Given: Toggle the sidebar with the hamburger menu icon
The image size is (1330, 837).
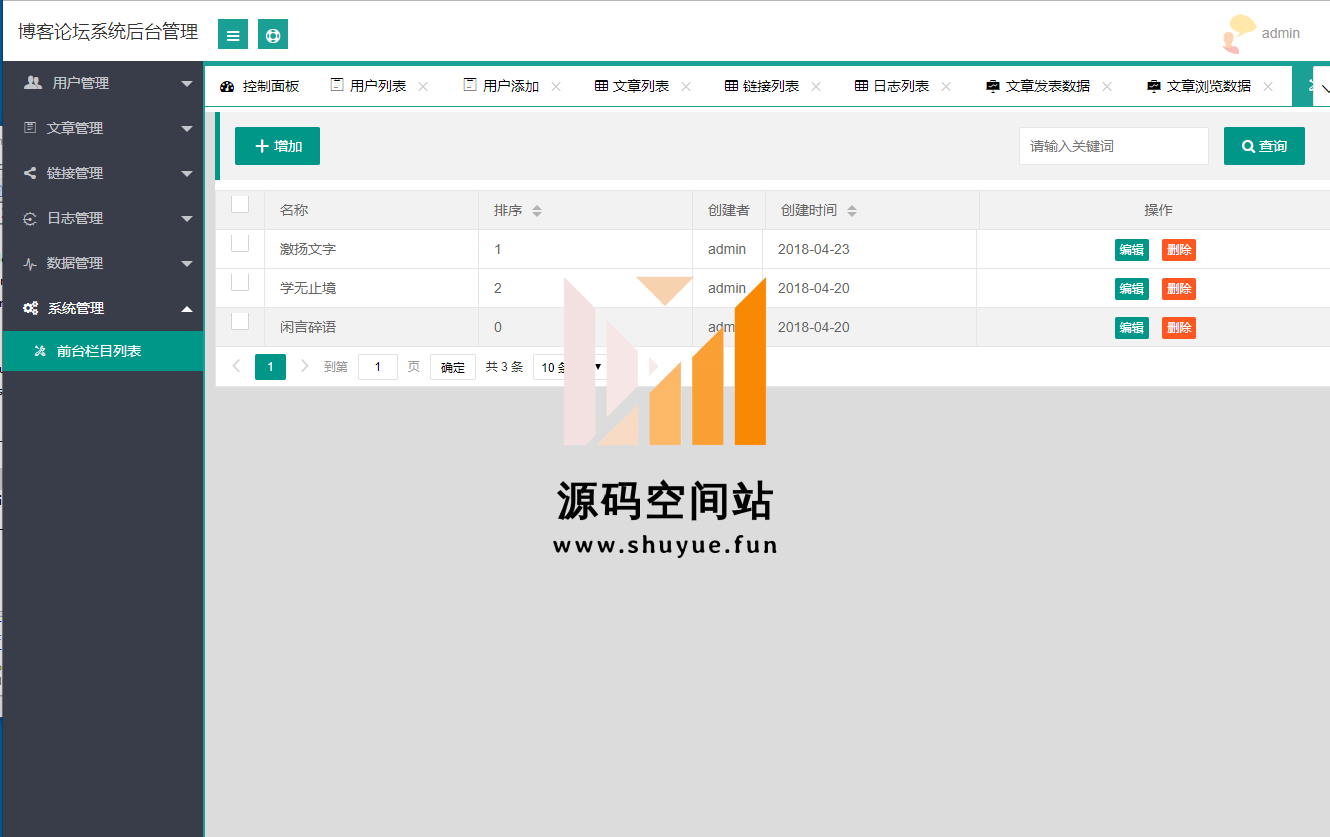Looking at the screenshot, I should 233,35.
